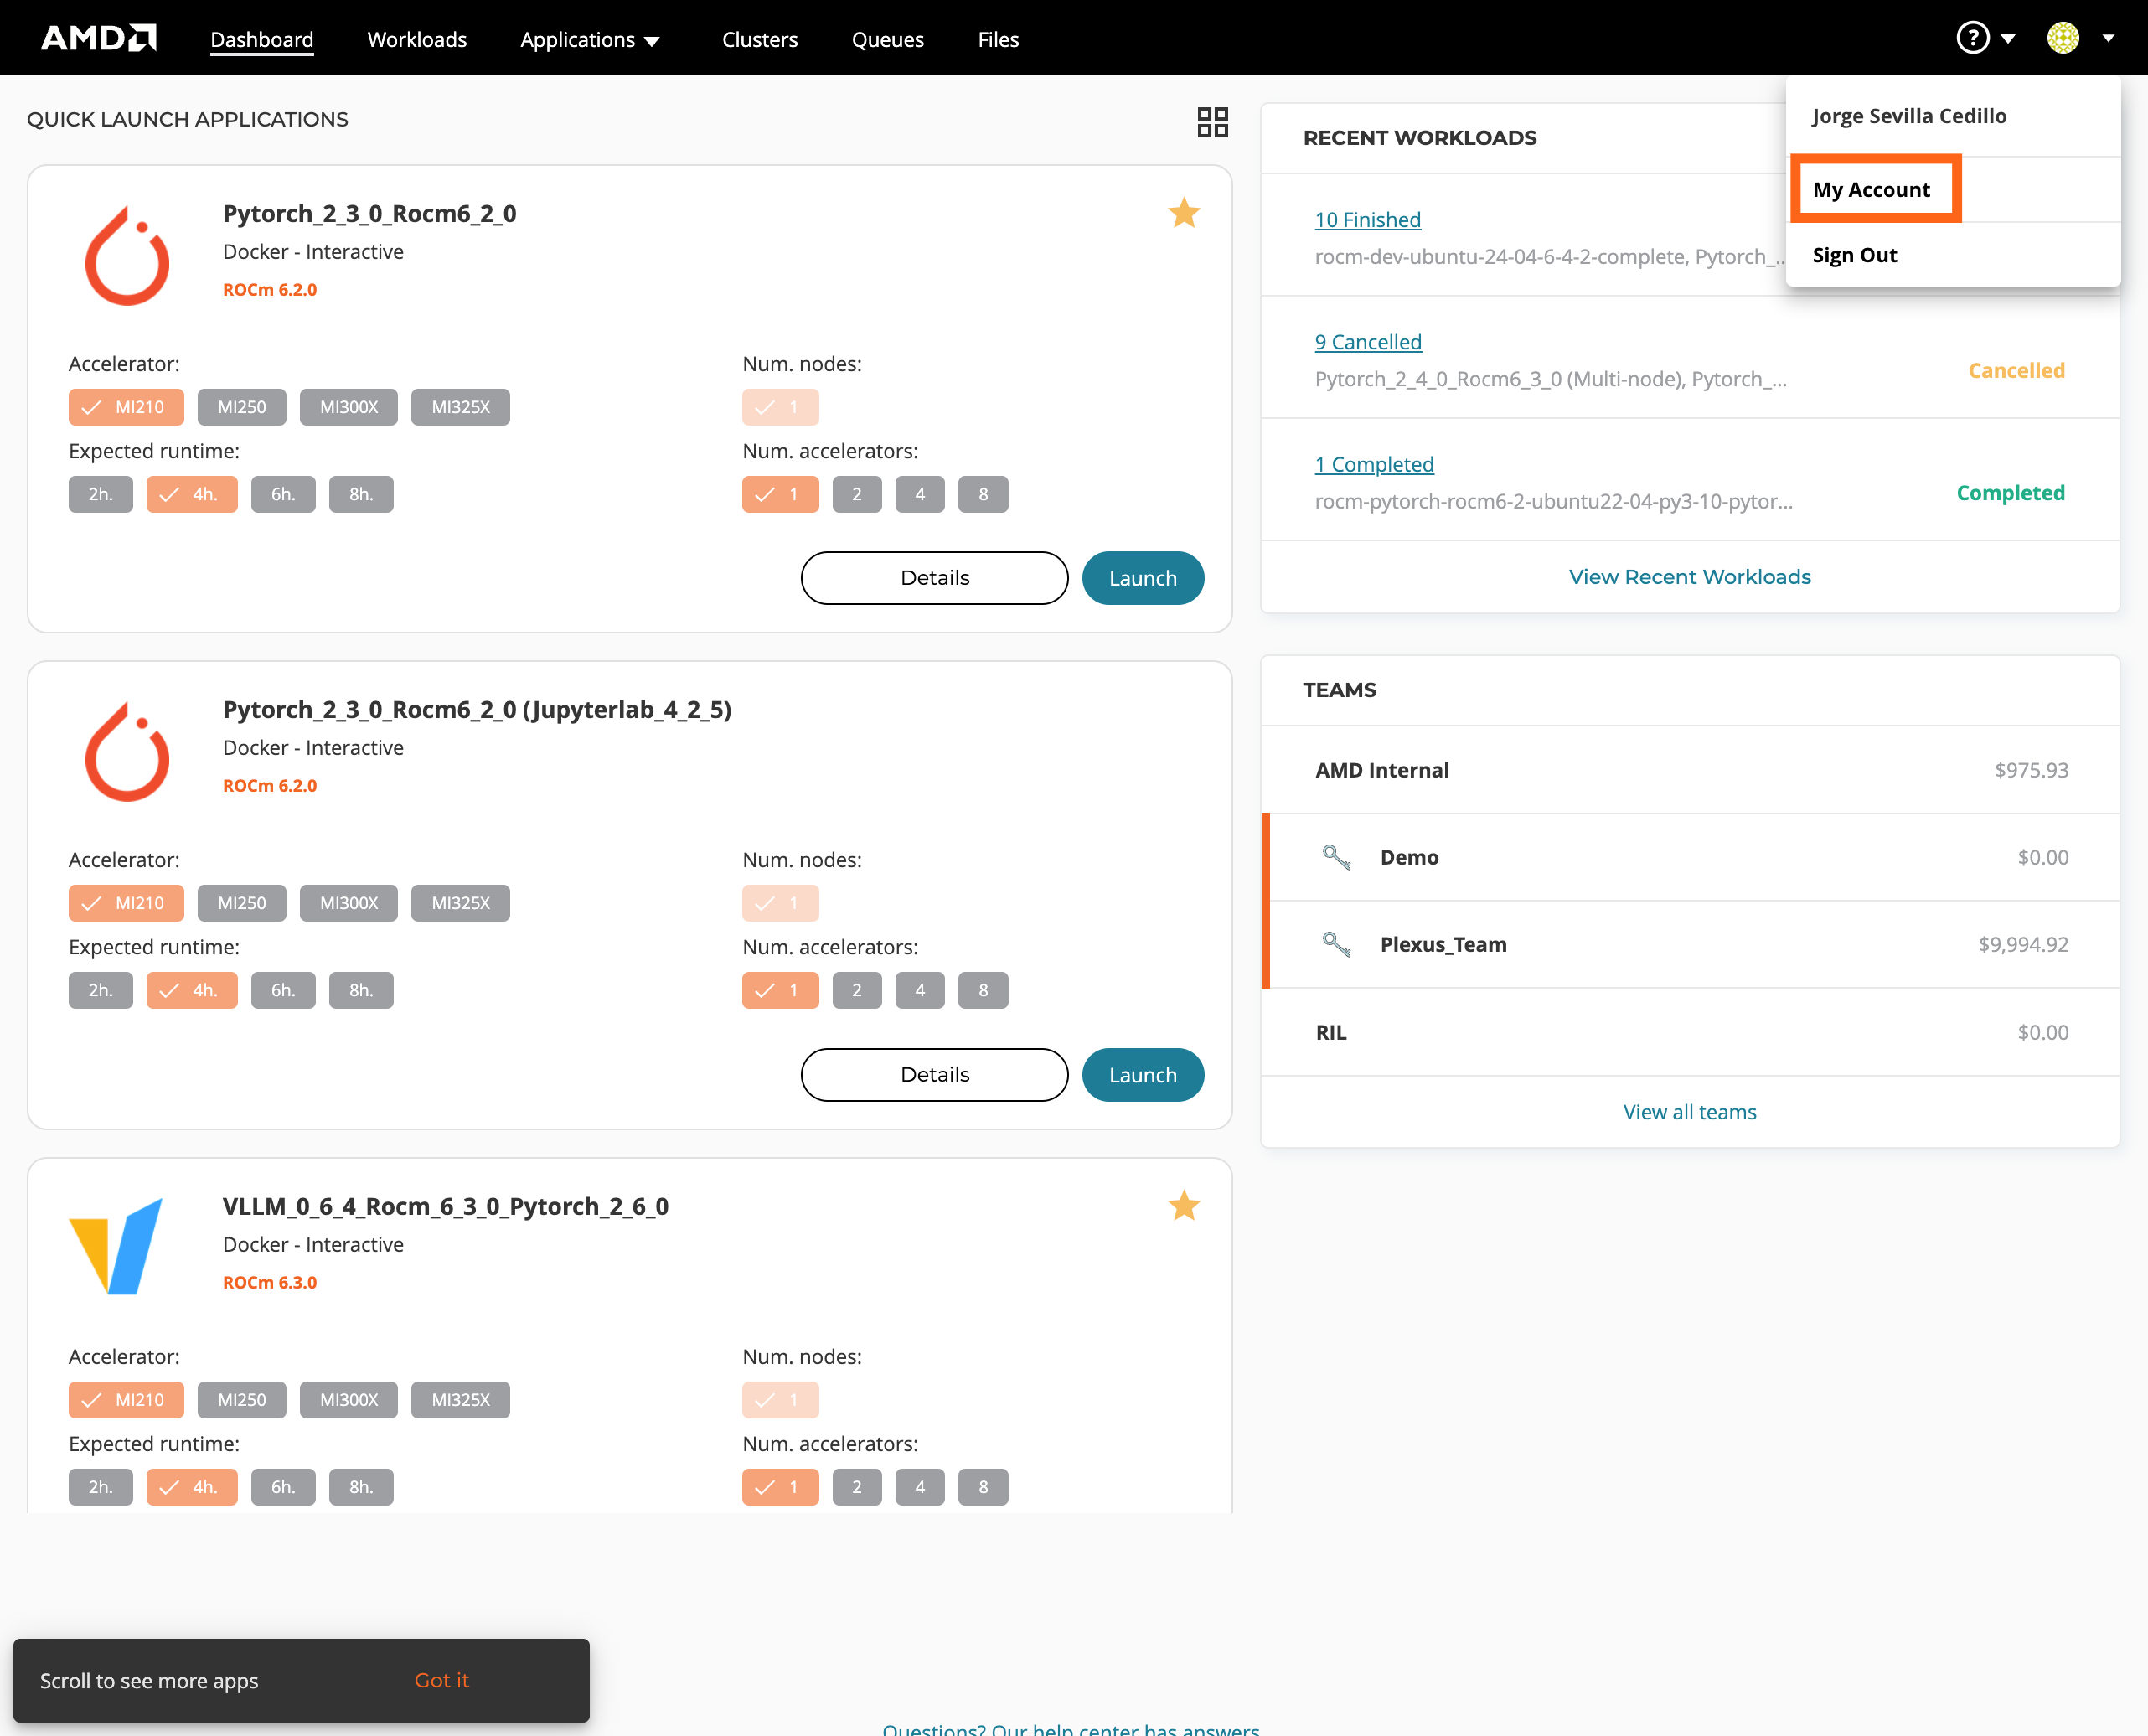The width and height of the screenshot is (2148, 1736).
Task: Open the Plexus_Team team row
Action: coord(1690,944)
